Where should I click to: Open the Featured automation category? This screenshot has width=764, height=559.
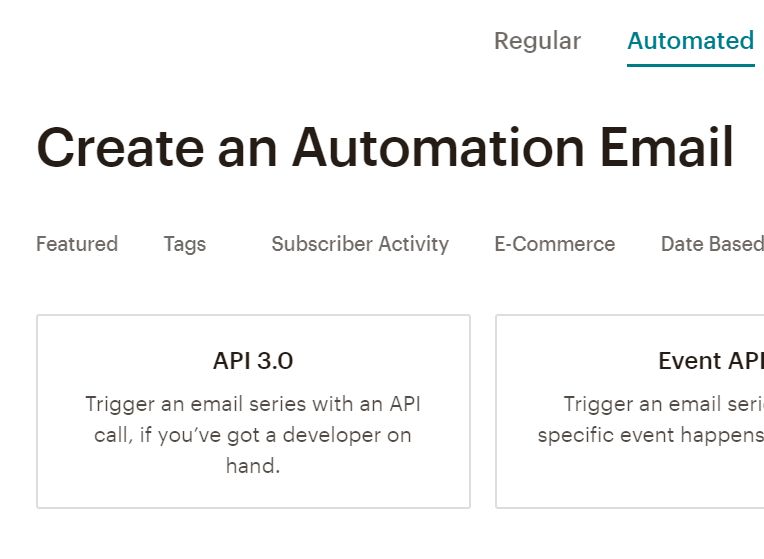tap(77, 244)
